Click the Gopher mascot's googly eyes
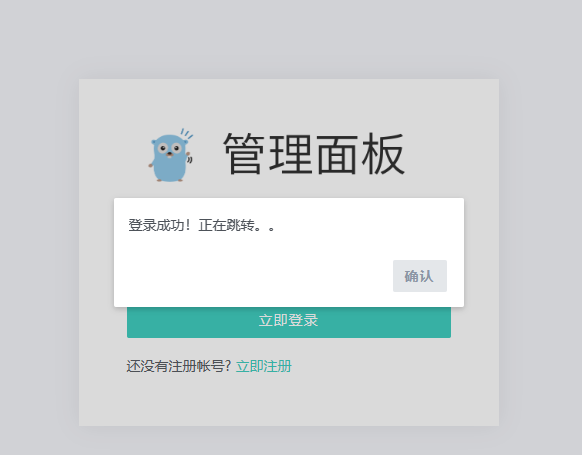 point(169,148)
